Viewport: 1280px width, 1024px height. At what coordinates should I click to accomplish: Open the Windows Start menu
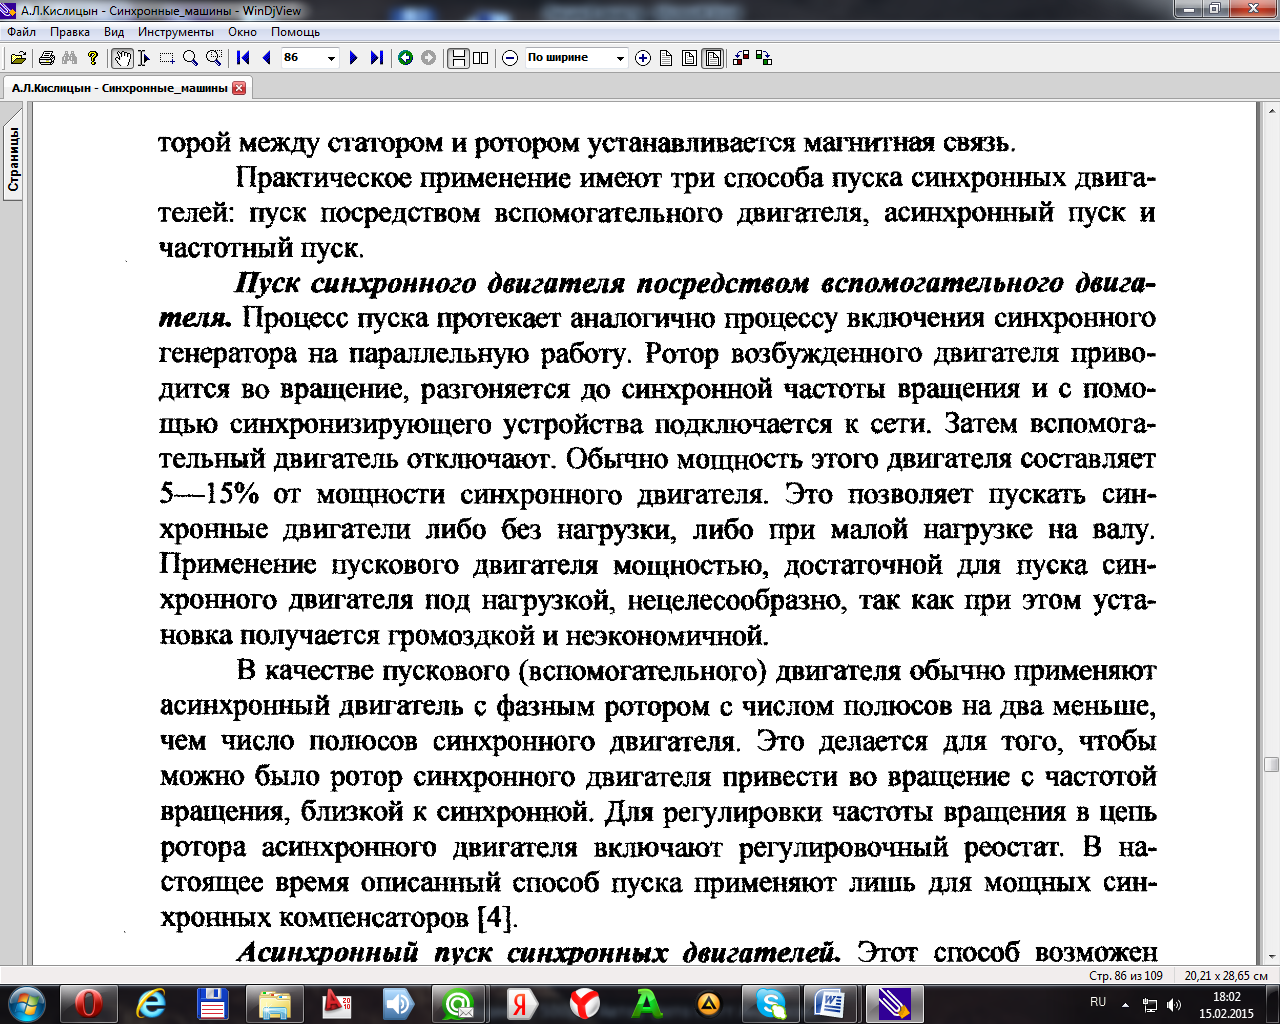[25, 1003]
